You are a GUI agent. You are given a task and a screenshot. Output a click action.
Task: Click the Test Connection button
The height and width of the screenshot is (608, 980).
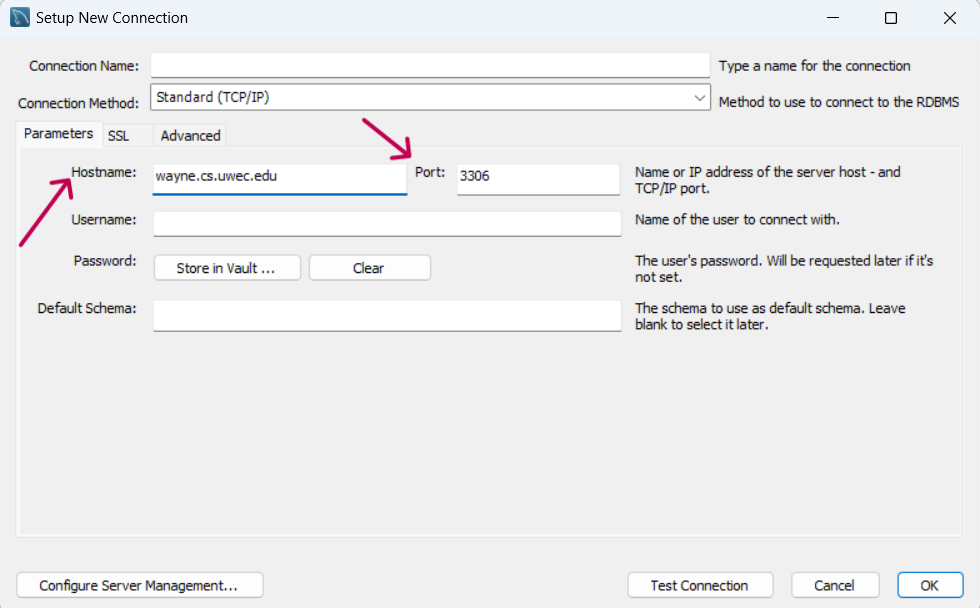pos(700,586)
